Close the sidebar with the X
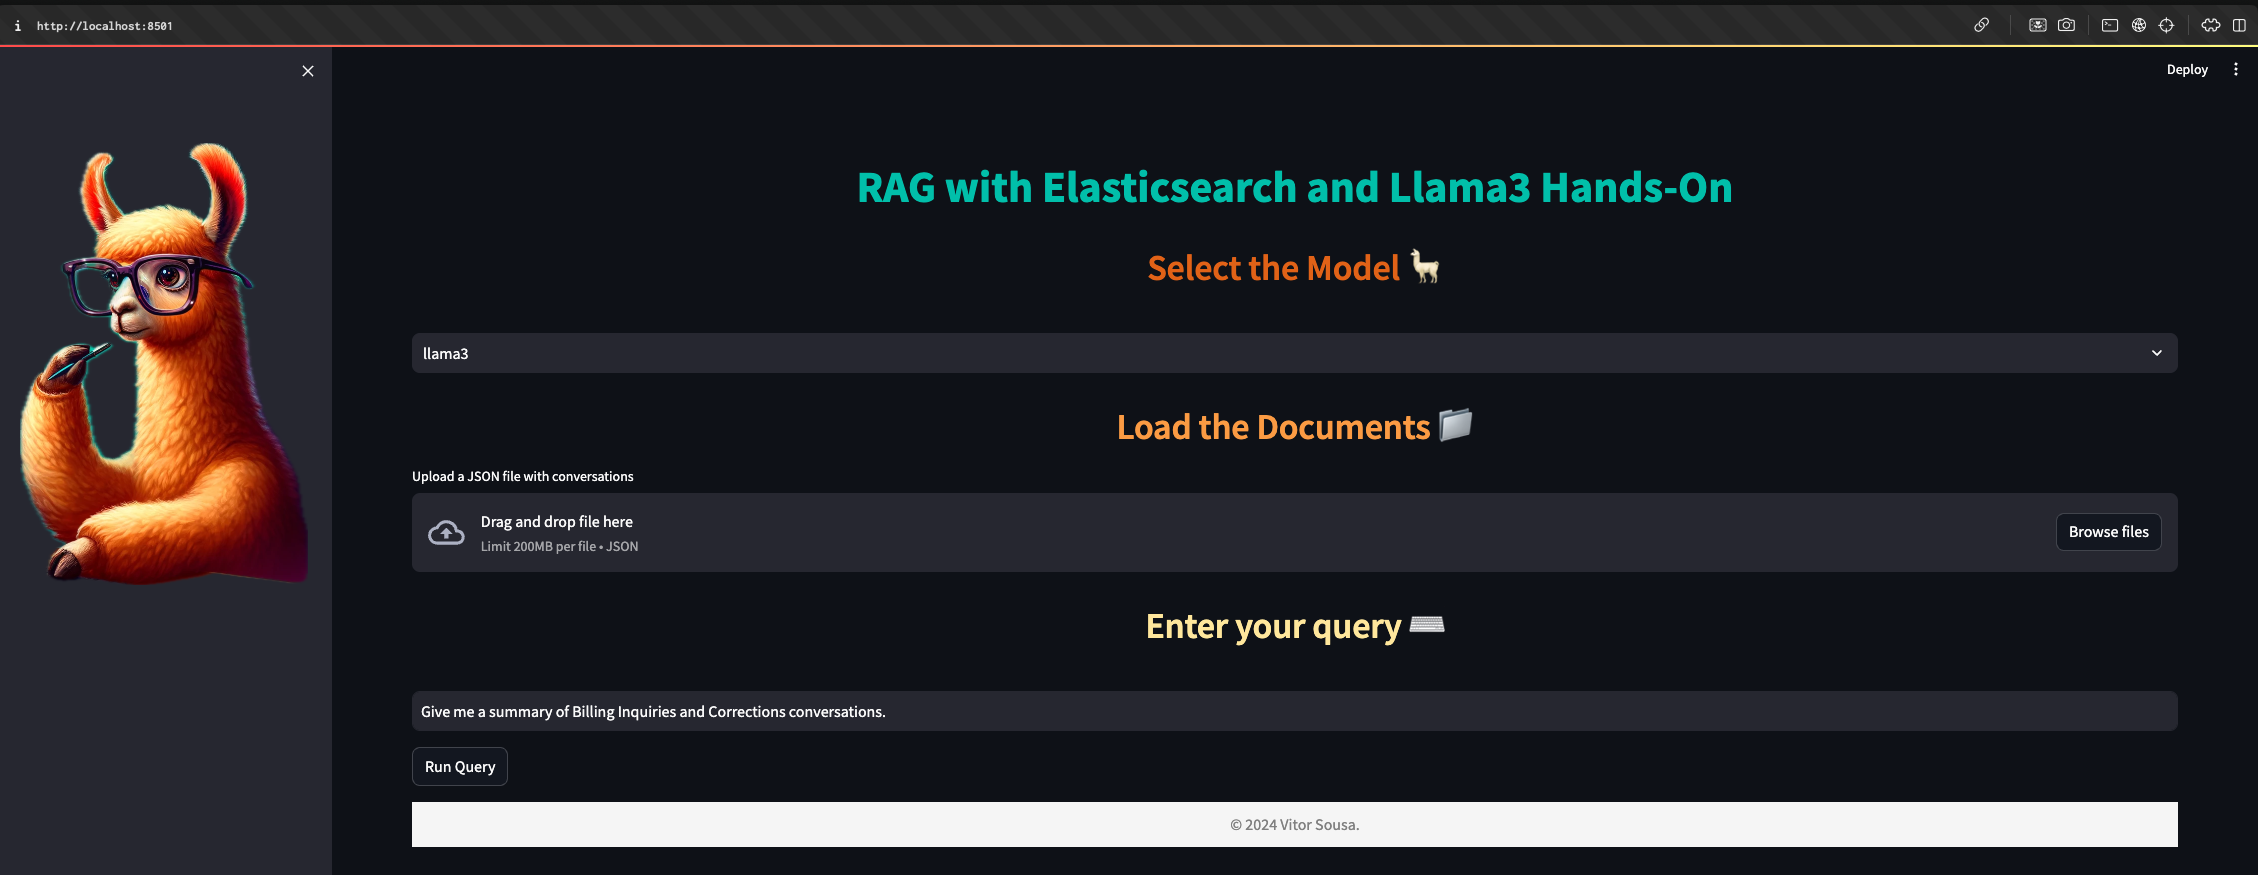The height and width of the screenshot is (875, 2258). (308, 71)
